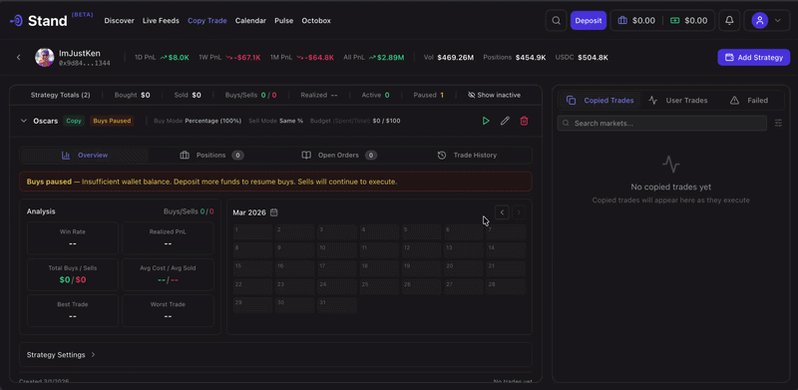Click the 1W PnL -$67.1K value

248,58
